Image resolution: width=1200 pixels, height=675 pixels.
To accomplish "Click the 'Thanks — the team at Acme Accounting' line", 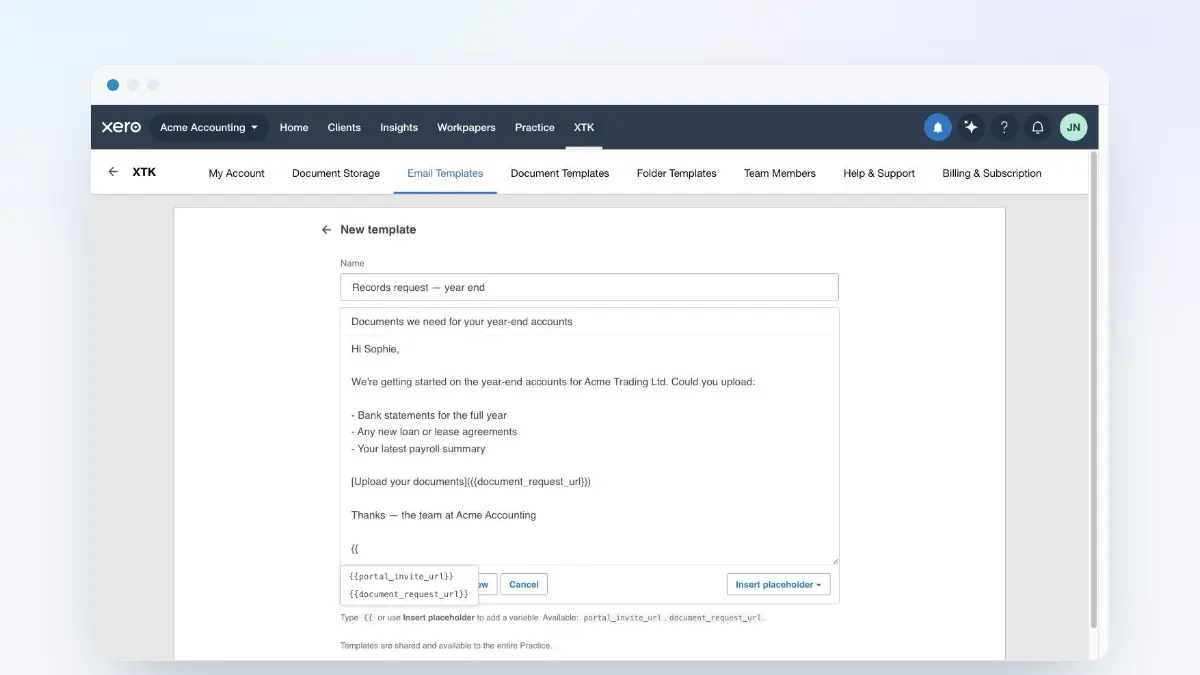I will pos(443,515).
